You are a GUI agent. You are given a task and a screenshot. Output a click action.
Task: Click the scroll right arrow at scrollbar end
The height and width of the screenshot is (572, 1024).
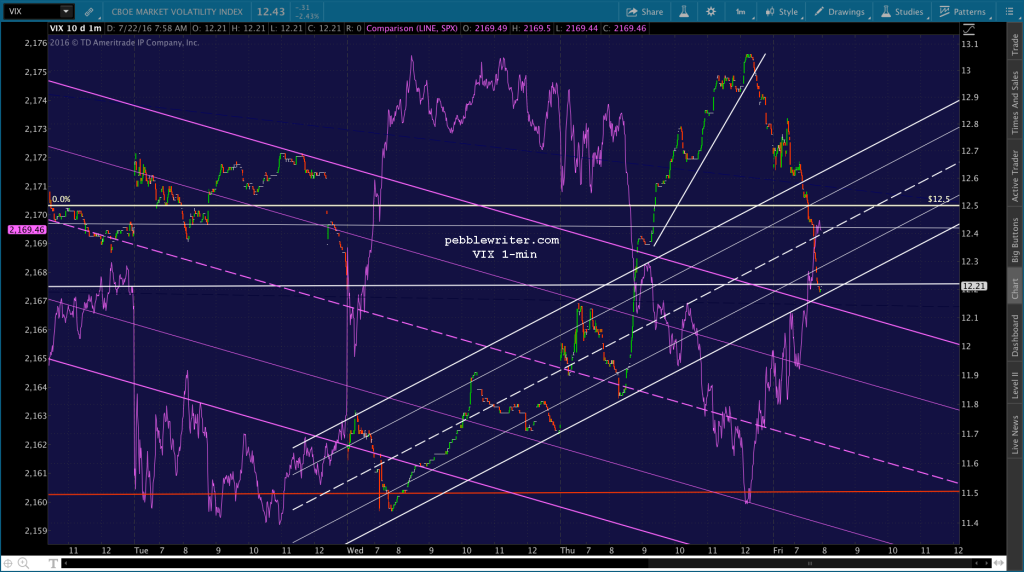(987, 563)
